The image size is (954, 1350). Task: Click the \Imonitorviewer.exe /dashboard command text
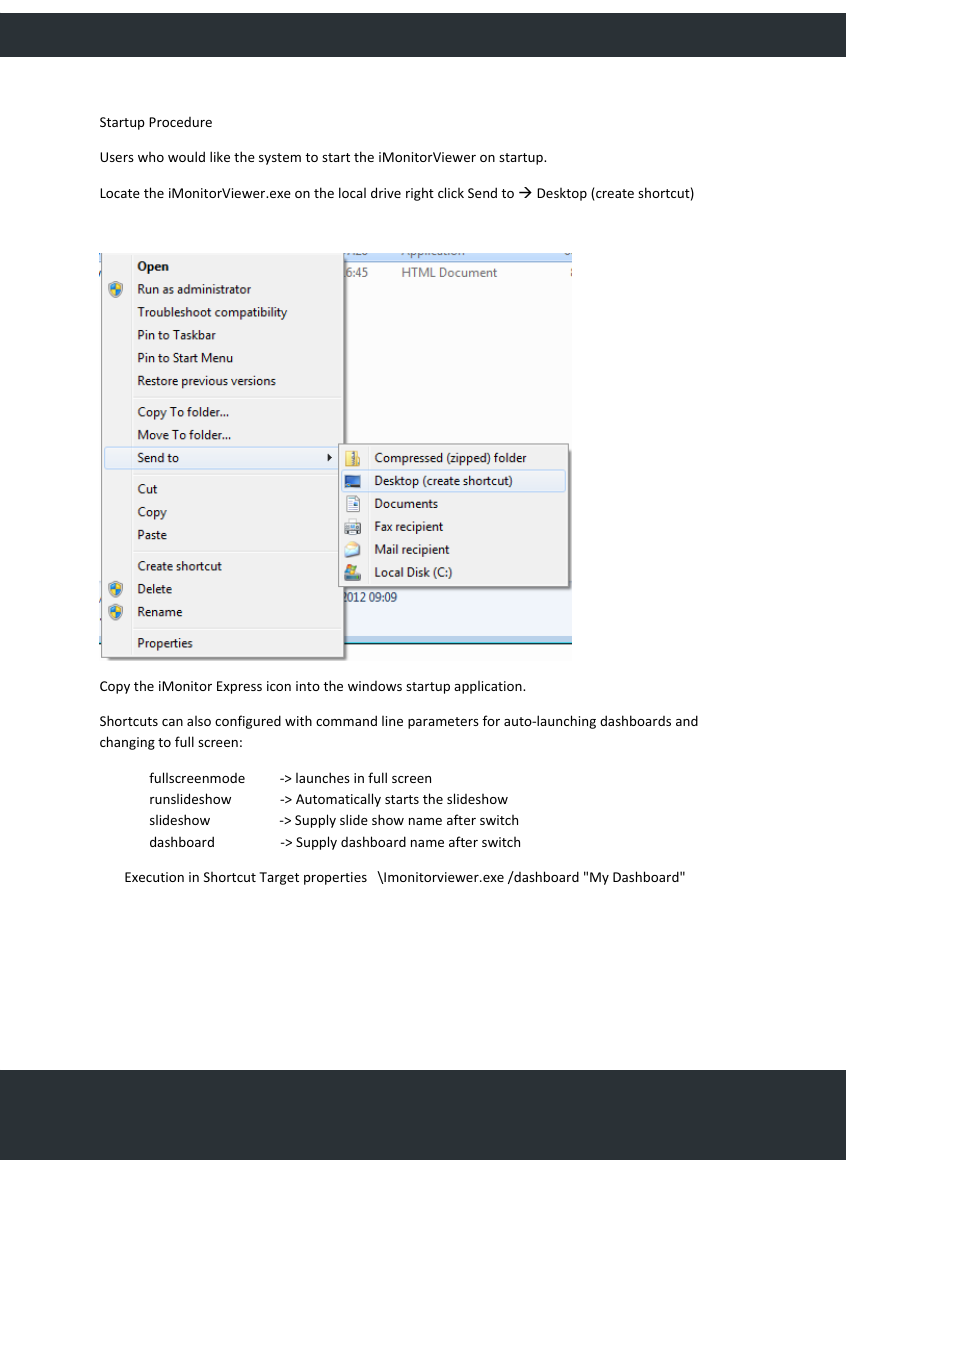point(532,878)
